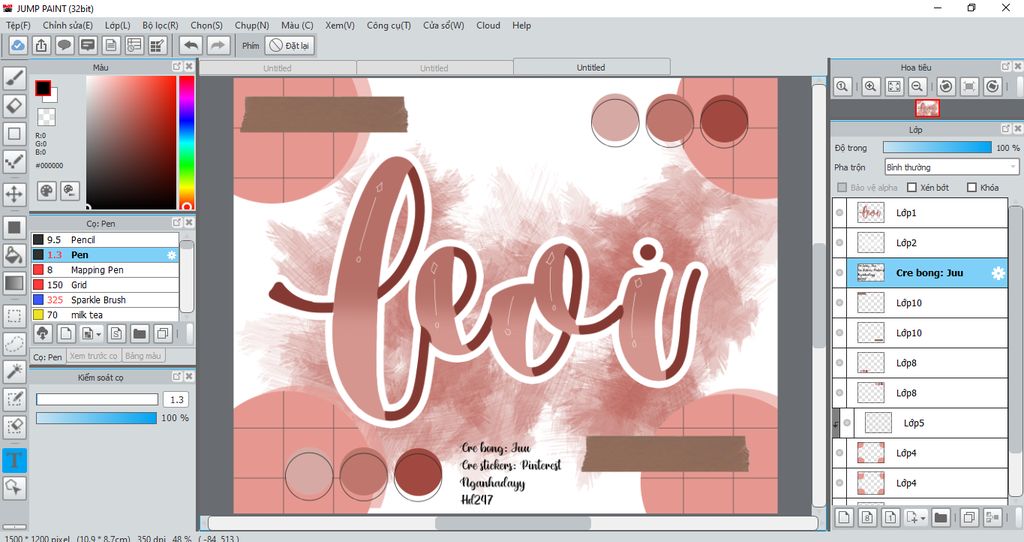Add a new layer with page icon

844,518
